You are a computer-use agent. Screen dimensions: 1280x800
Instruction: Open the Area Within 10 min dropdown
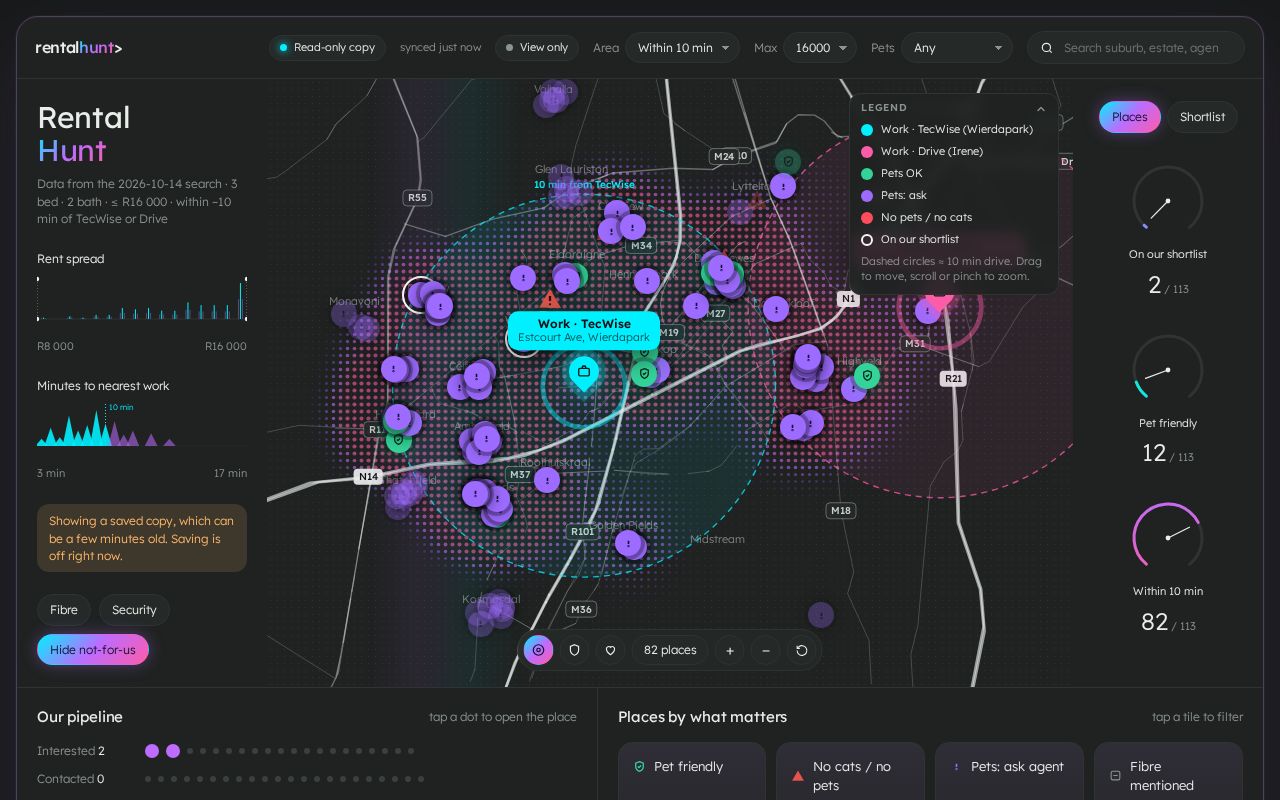click(682, 48)
